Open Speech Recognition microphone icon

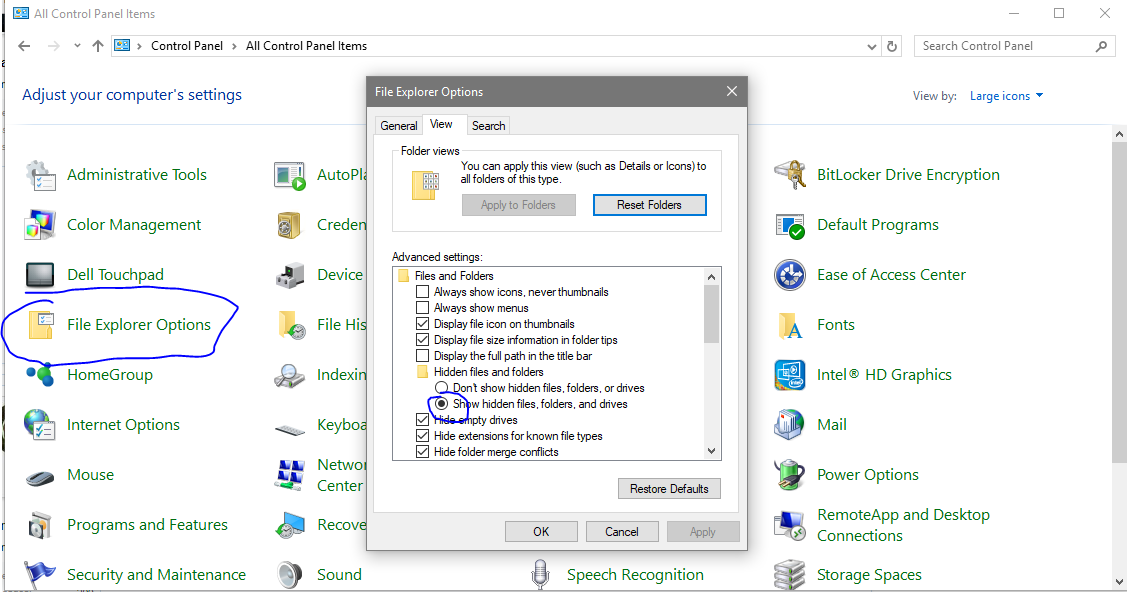pyautogui.click(x=540, y=575)
